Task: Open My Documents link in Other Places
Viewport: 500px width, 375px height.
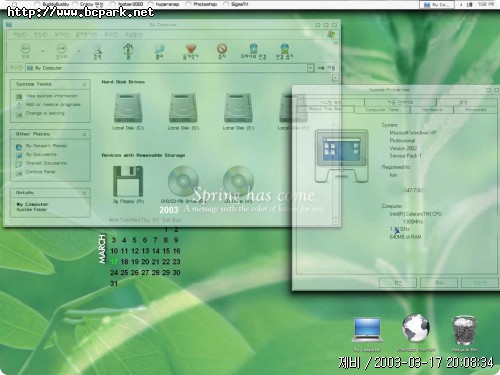Action: [41, 154]
